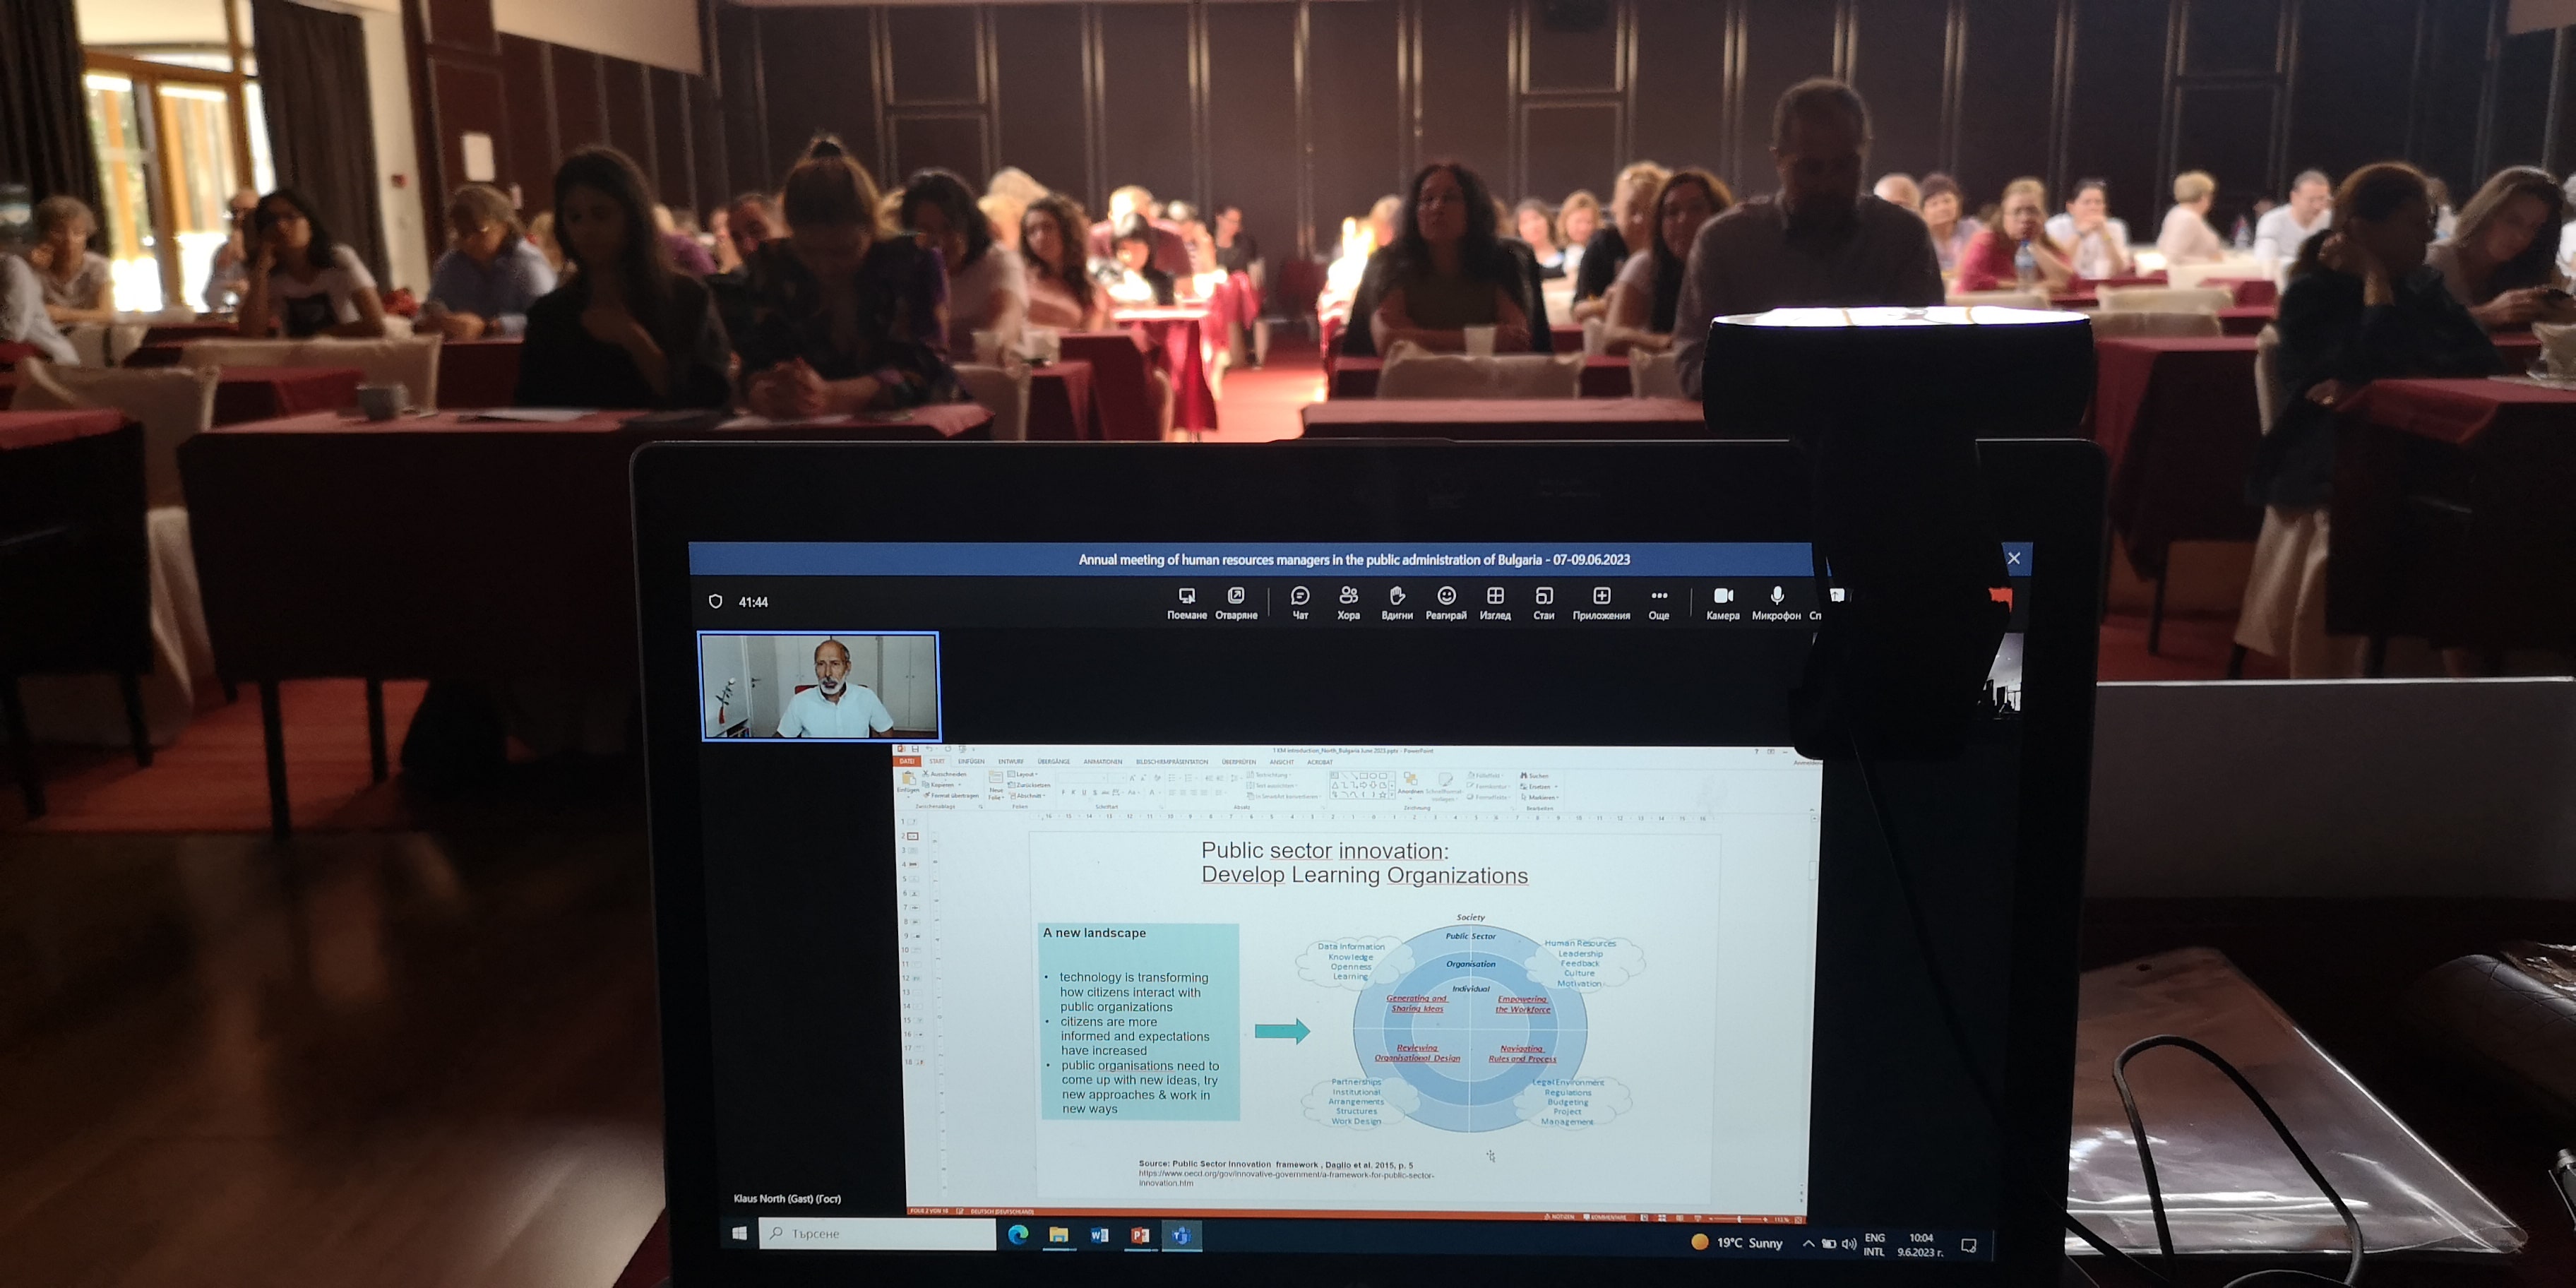Open the Стаи (rooms) option
Viewport: 2576px width, 1288px height.
pos(1544,603)
